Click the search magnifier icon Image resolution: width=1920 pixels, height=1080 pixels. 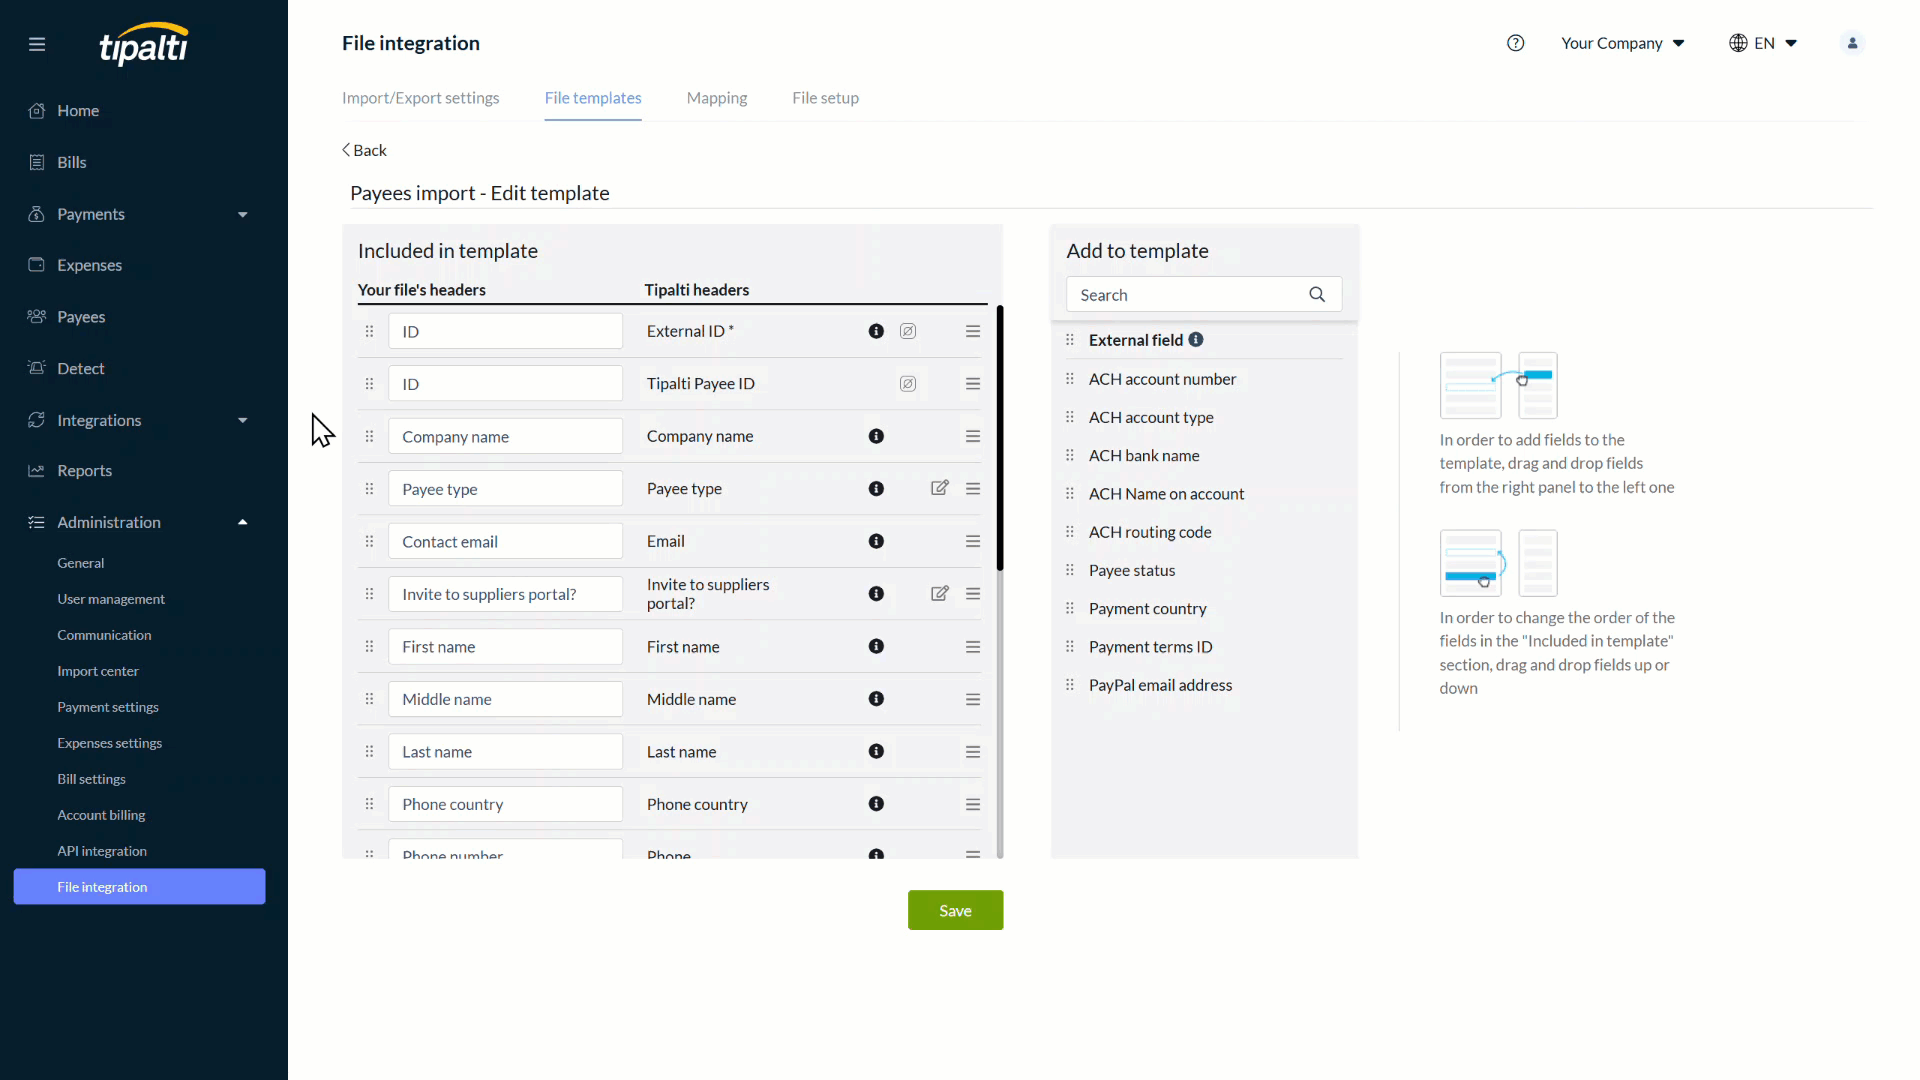(1317, 295)
